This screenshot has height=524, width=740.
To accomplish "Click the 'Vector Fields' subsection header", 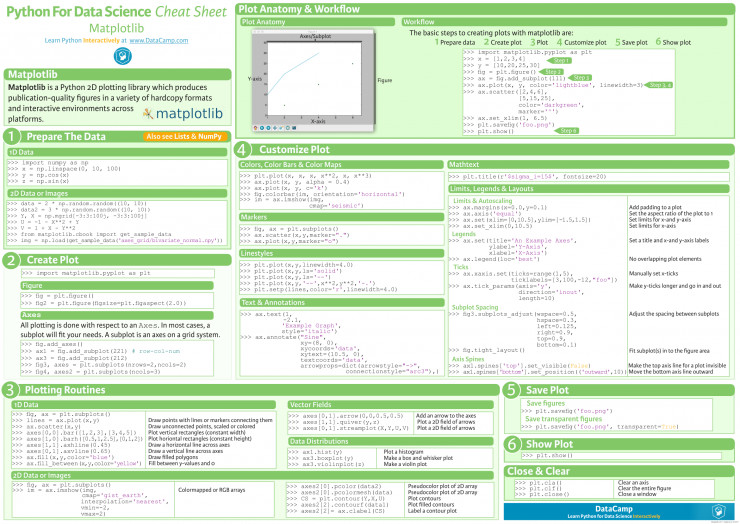I will click(x=391, y=405).
